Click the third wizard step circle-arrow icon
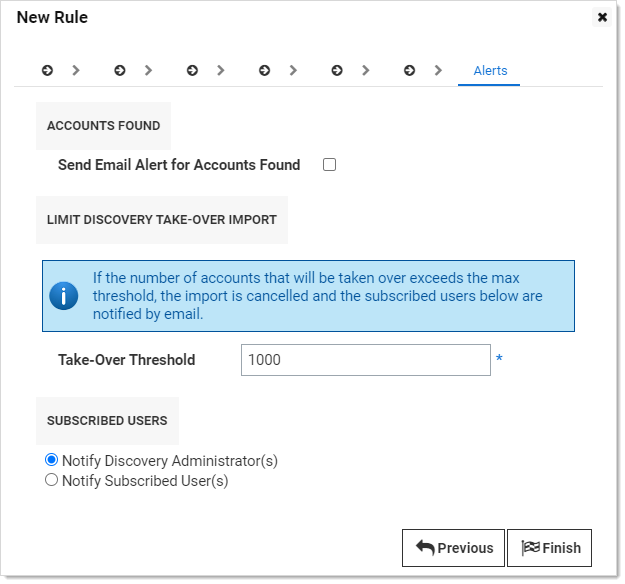The height and width of the screenshot is (584, 625). pos(192,71)
